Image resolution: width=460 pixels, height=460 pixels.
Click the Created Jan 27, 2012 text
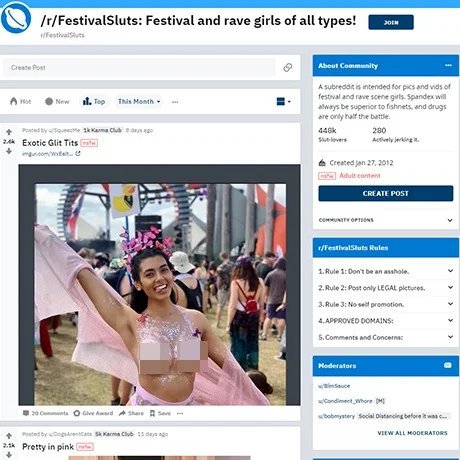pos(361,163)
